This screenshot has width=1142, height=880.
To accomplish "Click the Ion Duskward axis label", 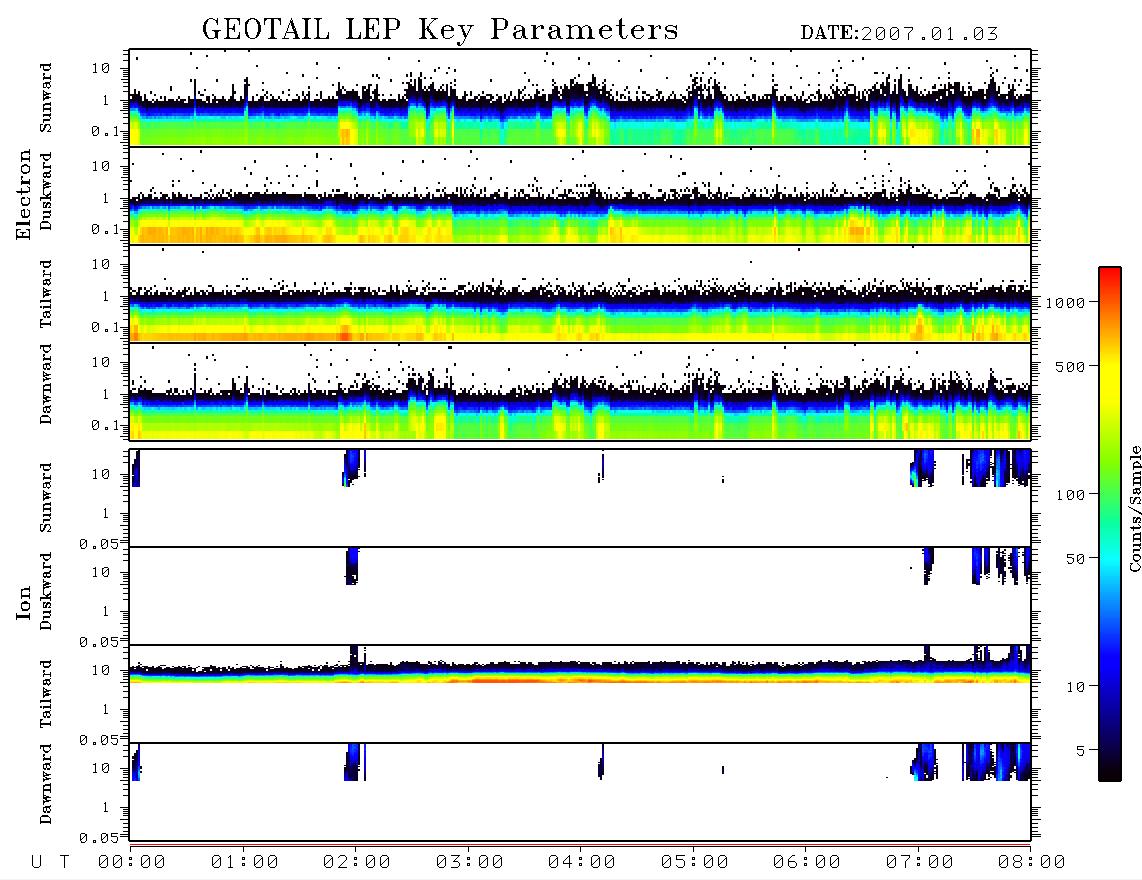I will [x=46, y=591].
